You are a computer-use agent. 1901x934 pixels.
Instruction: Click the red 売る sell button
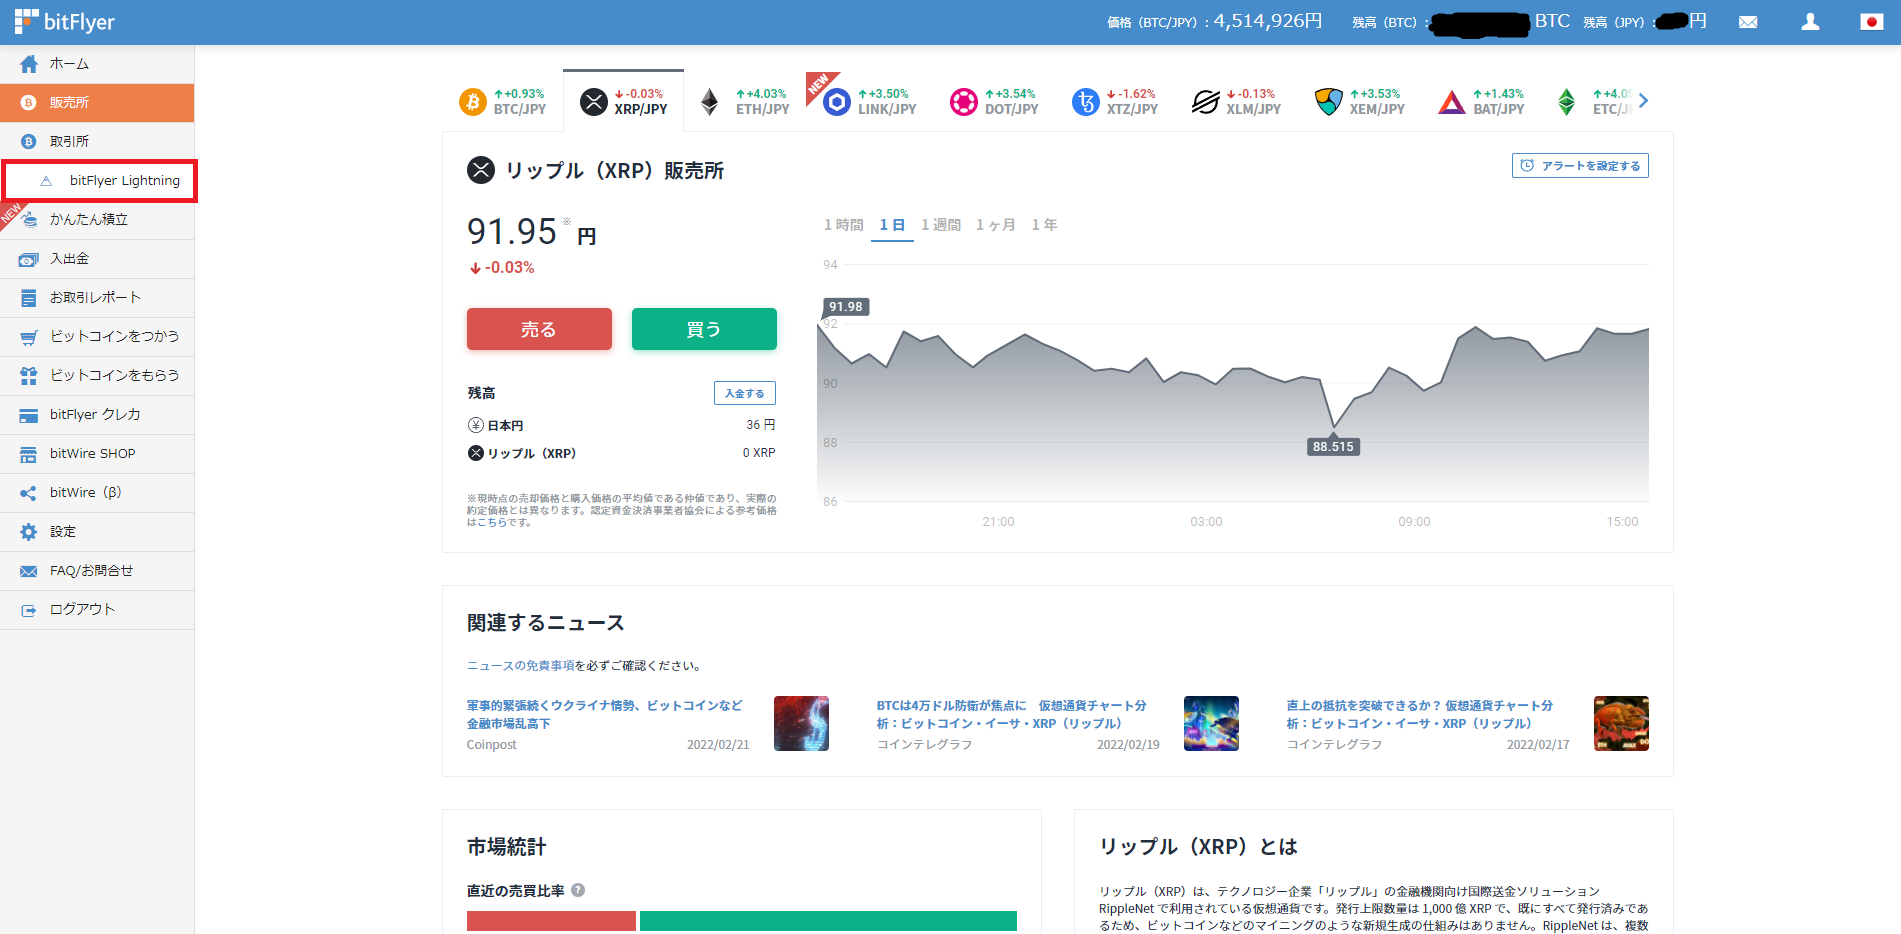539,329
